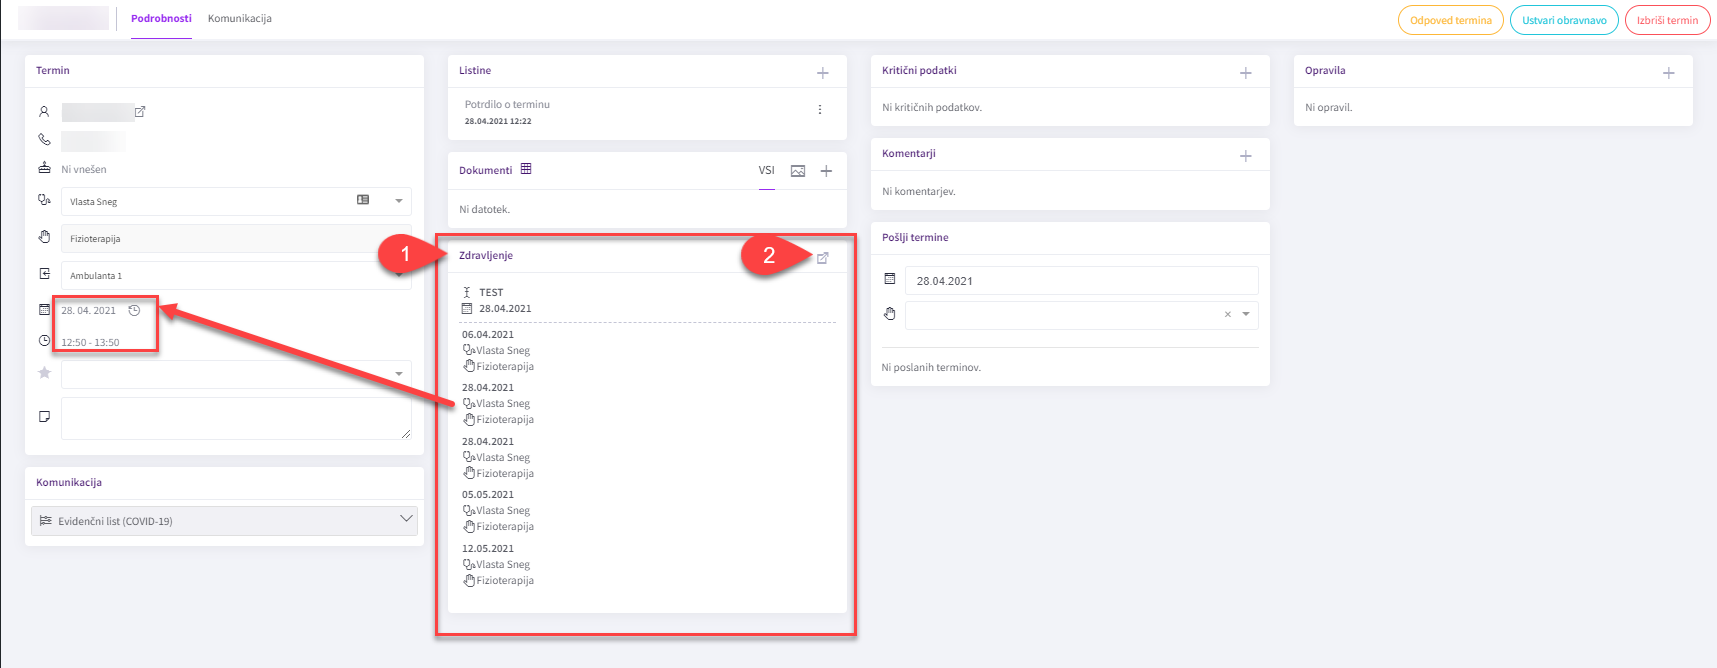Open patient profile via external link icon
This screenshot has width=1717, height=668.
pyautogui.click(x=140, y=112)
